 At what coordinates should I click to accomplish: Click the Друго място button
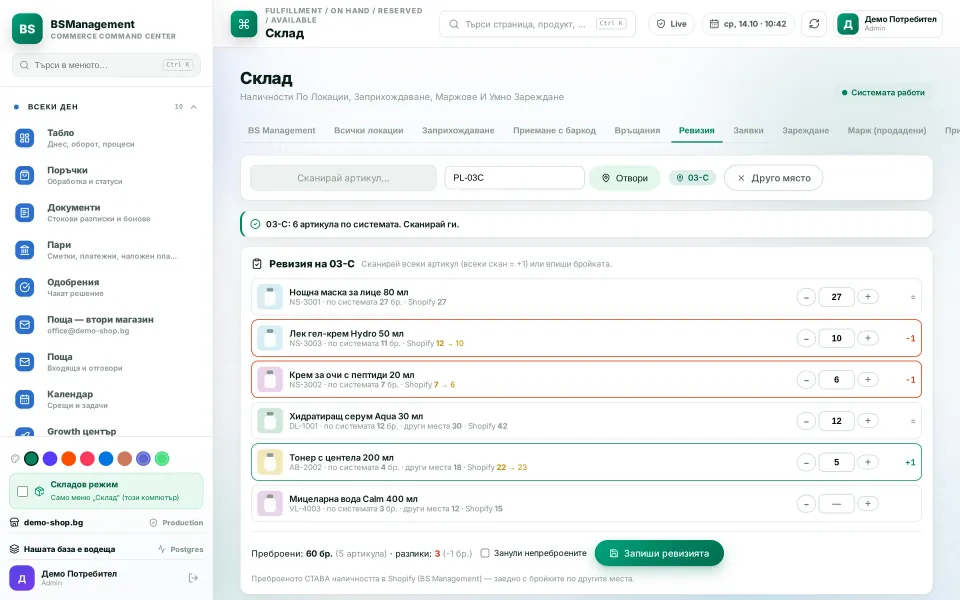(773, 178)
